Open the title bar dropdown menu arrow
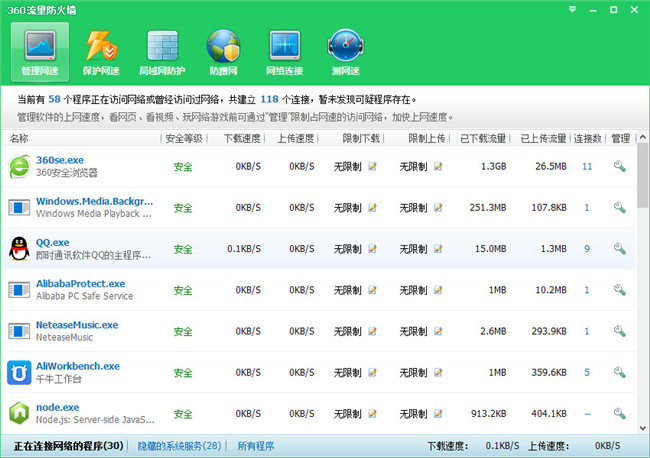Viewport: 650px width, 458px height. pyautogui.click(x=572, y=8)
